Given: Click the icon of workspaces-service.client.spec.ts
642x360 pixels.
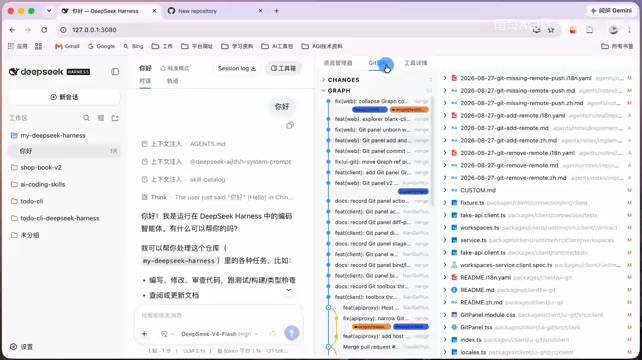Looking at the screenshot, I should tap(454, 265).
